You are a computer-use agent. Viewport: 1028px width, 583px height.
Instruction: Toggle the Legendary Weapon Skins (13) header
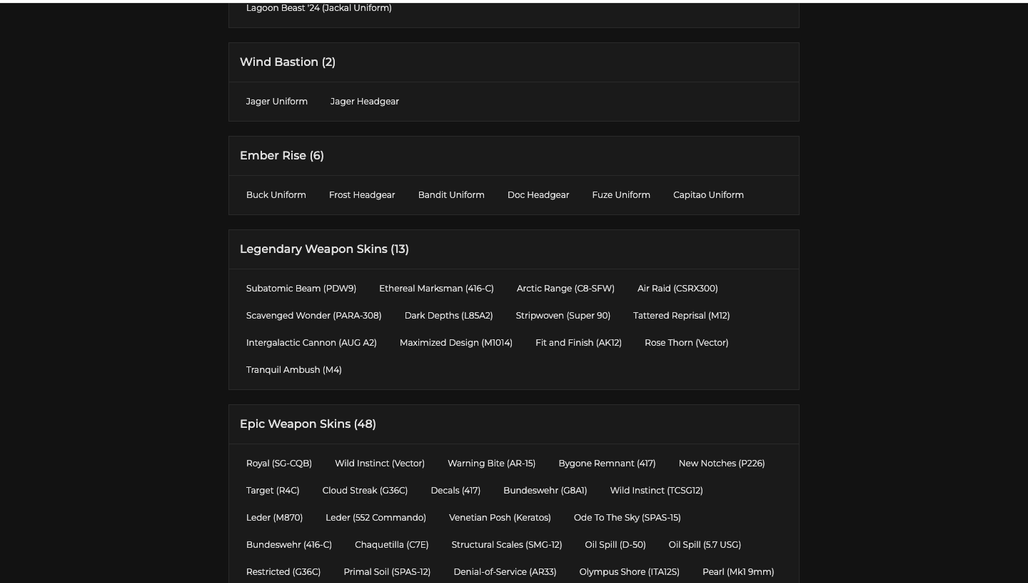point(513,249)
